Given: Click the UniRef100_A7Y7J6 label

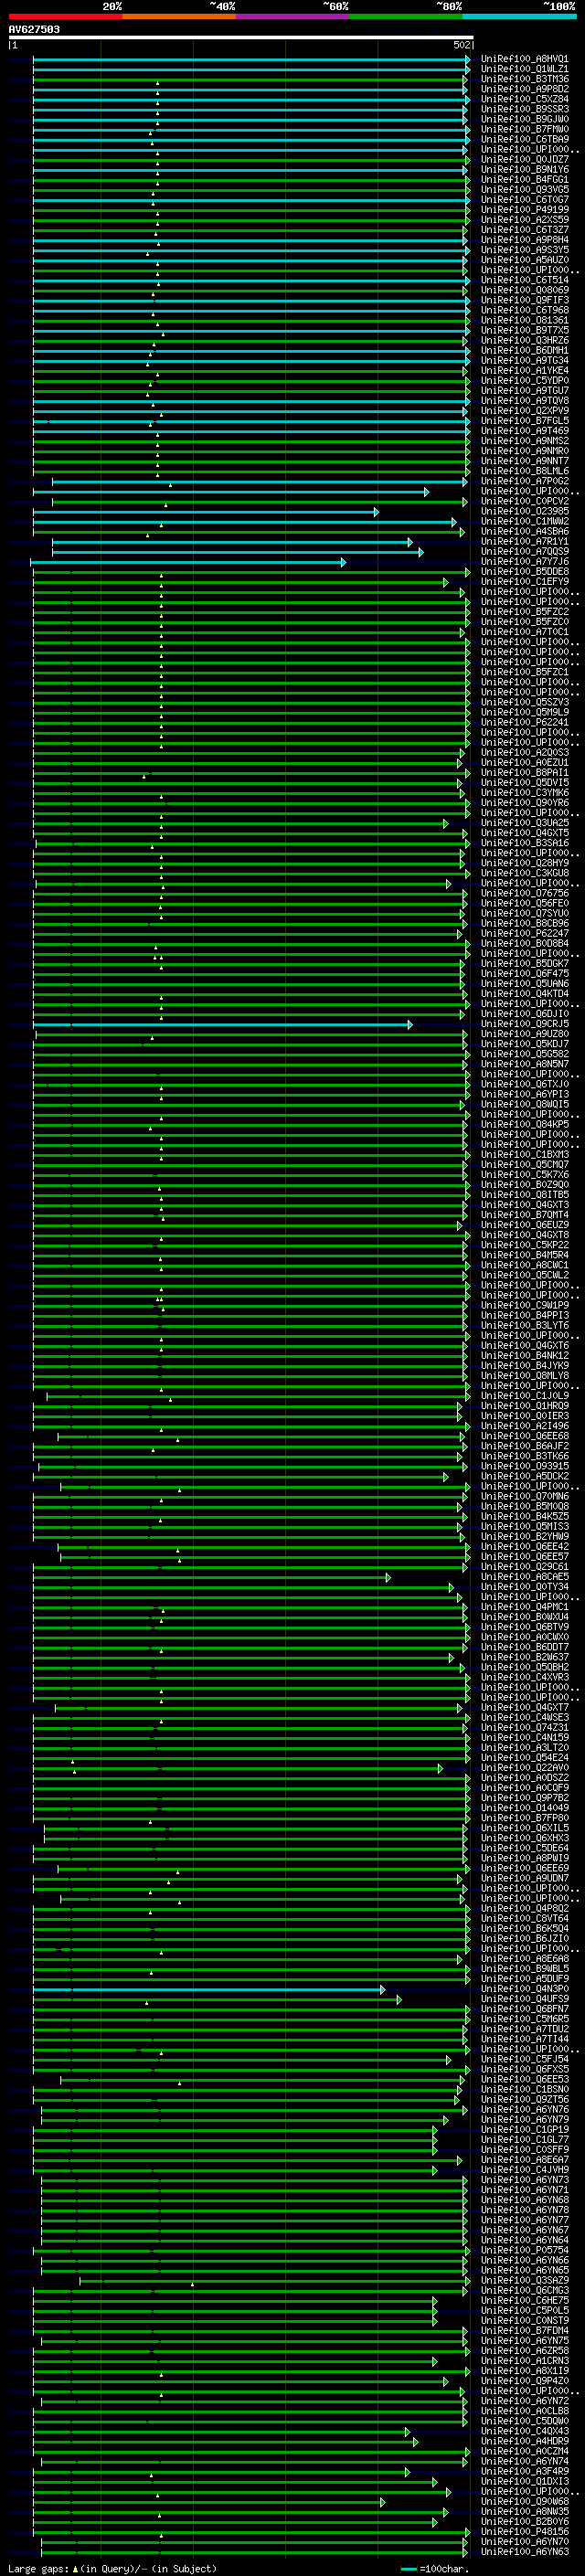Looking at the screenshot, I should tap(525, 561).
